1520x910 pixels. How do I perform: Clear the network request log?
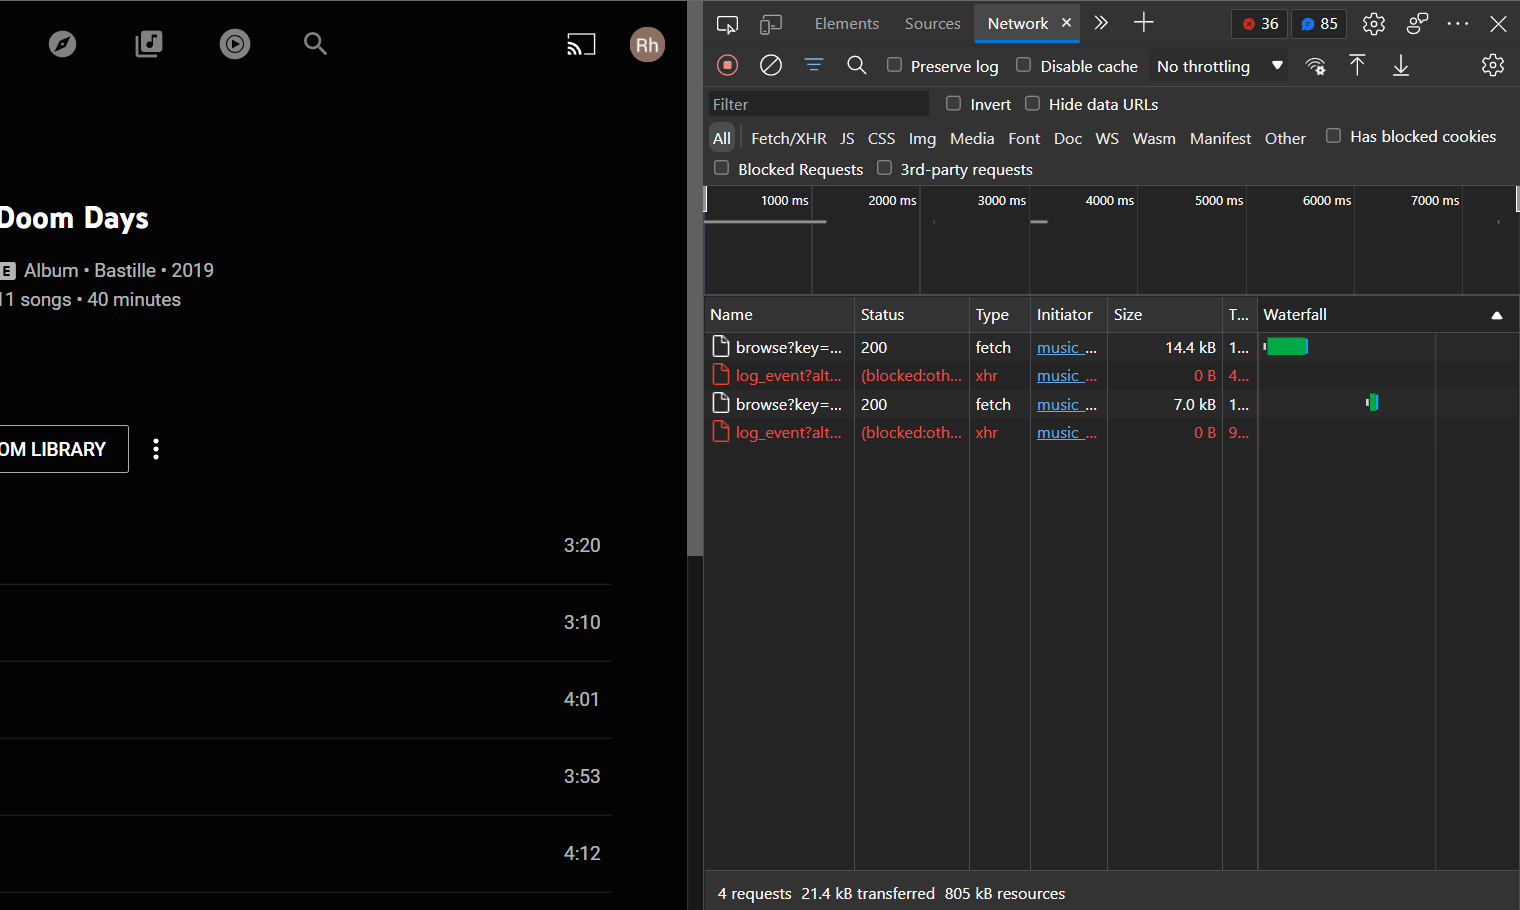pos(770,65)
